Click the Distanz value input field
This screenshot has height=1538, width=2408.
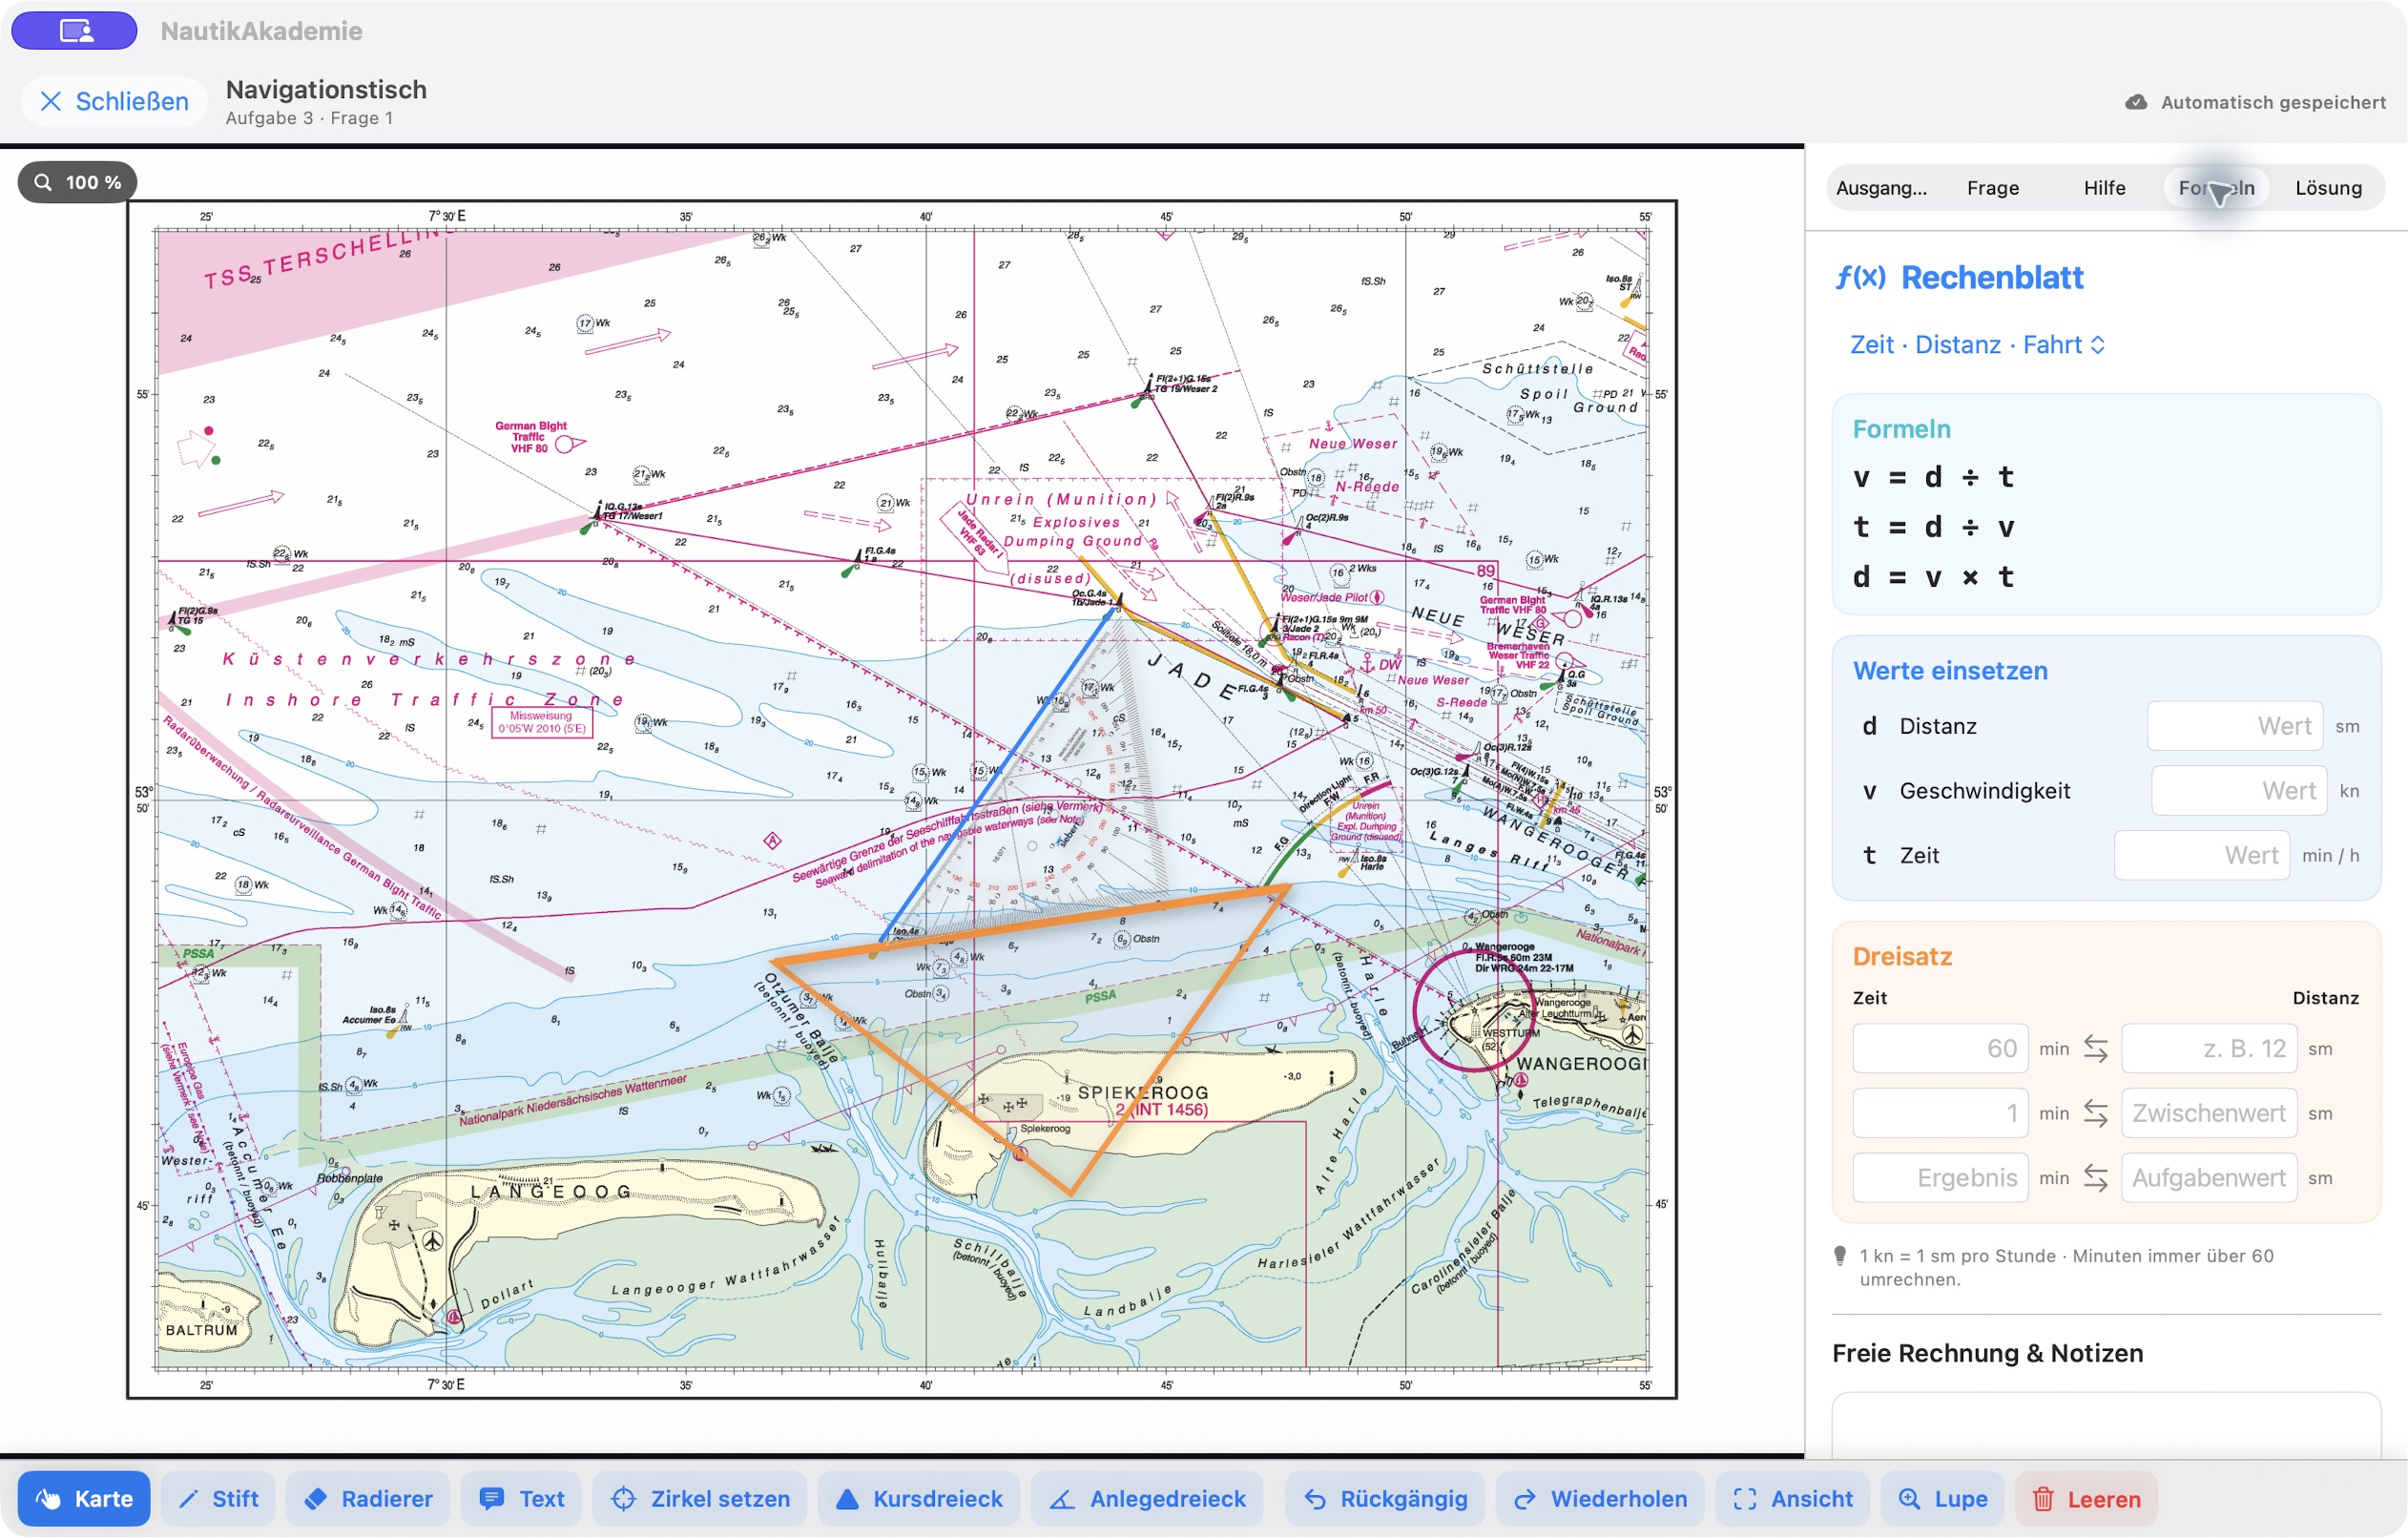click(x=2234, y=726)
